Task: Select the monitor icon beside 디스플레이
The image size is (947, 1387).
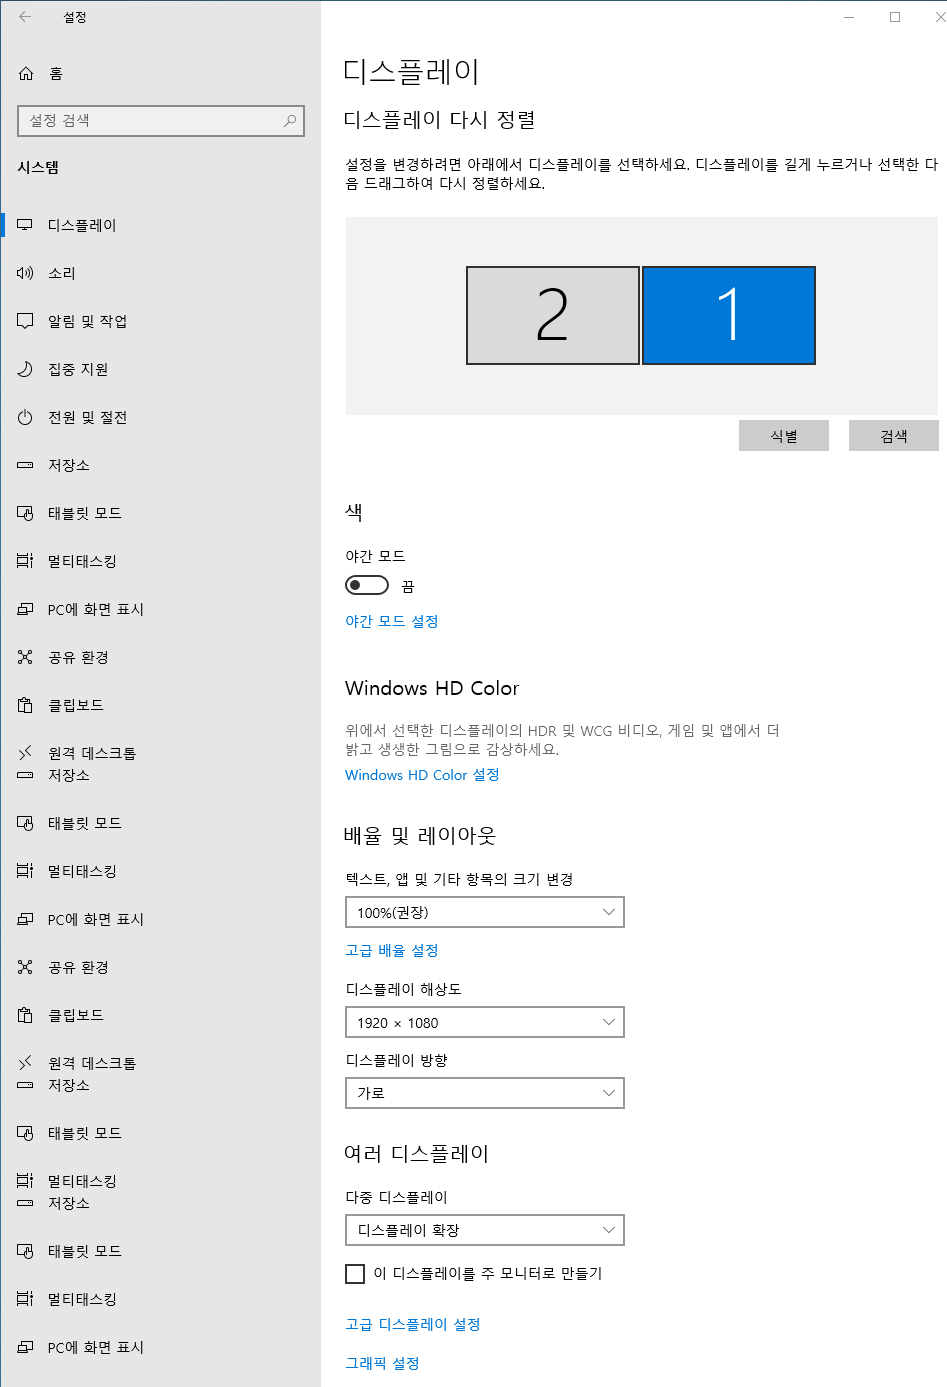Action: coord(25,225)
